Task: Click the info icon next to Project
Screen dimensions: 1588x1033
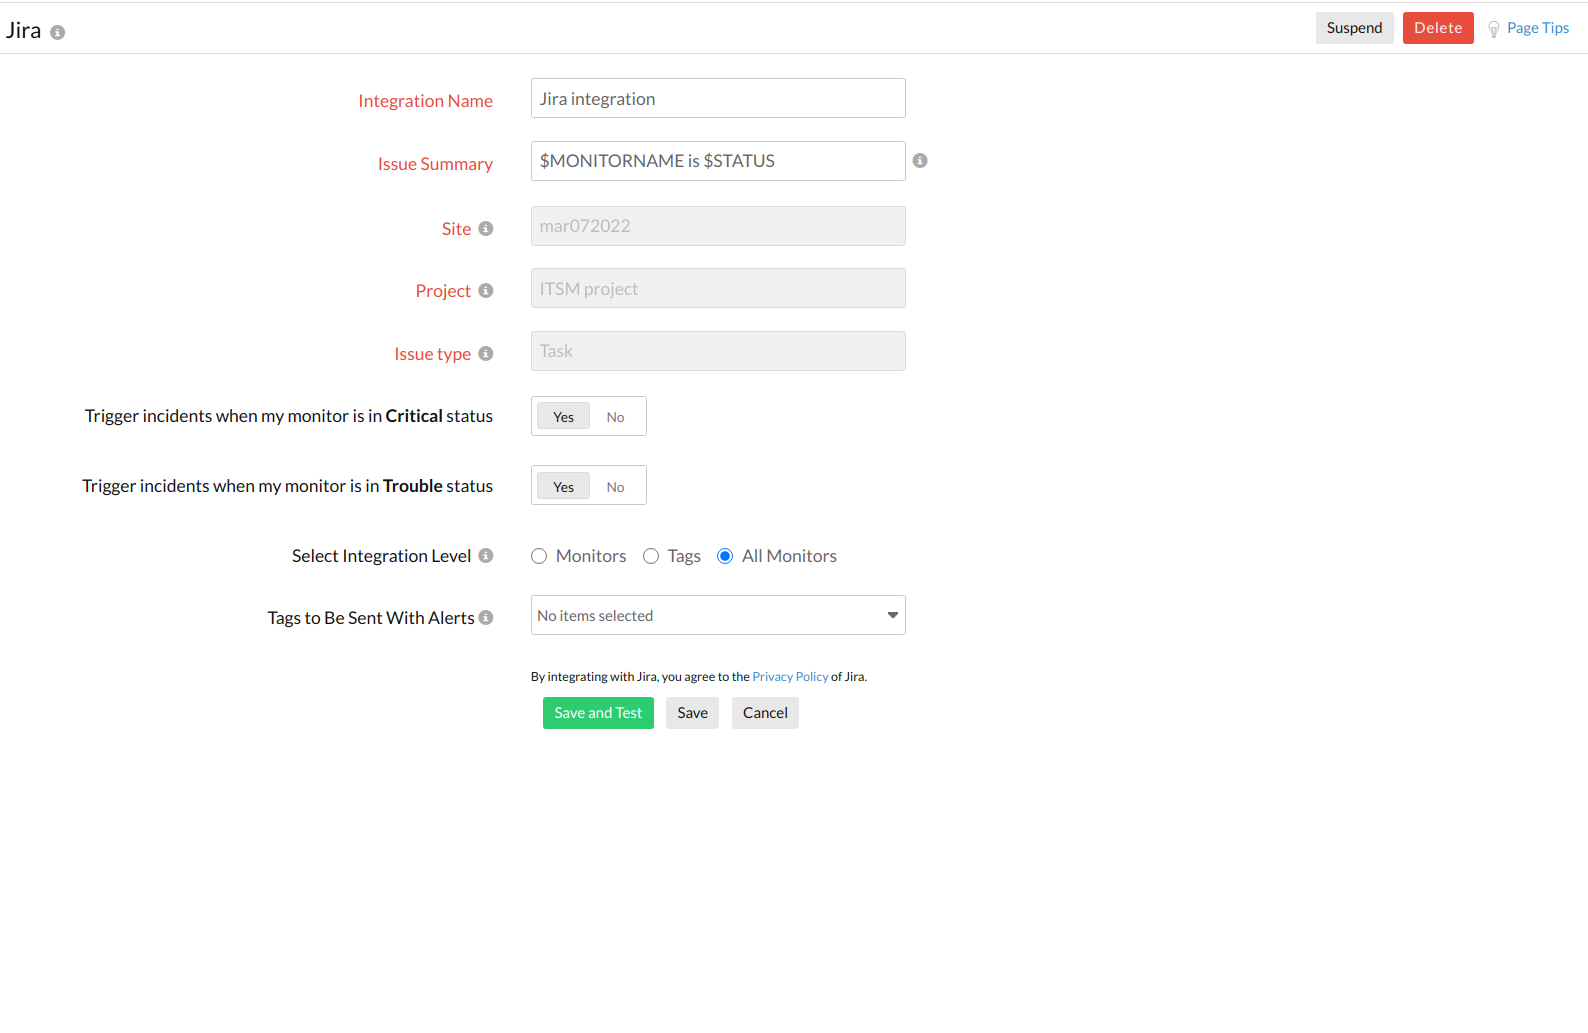Action: (486, 291)
